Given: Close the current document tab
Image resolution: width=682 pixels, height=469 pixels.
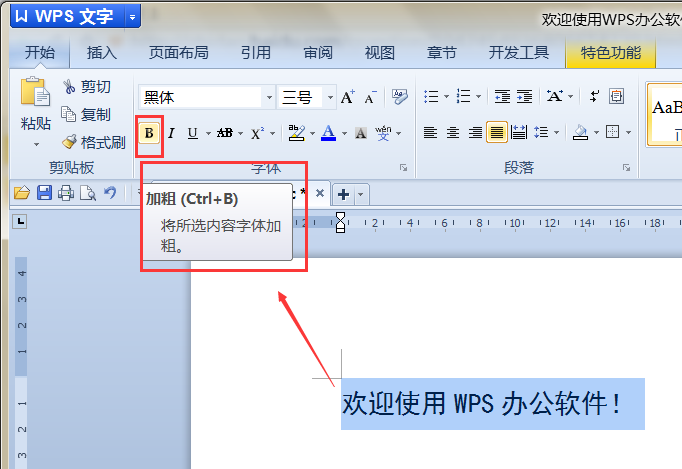Looking at the screenshot, I should tap(320, 193).
